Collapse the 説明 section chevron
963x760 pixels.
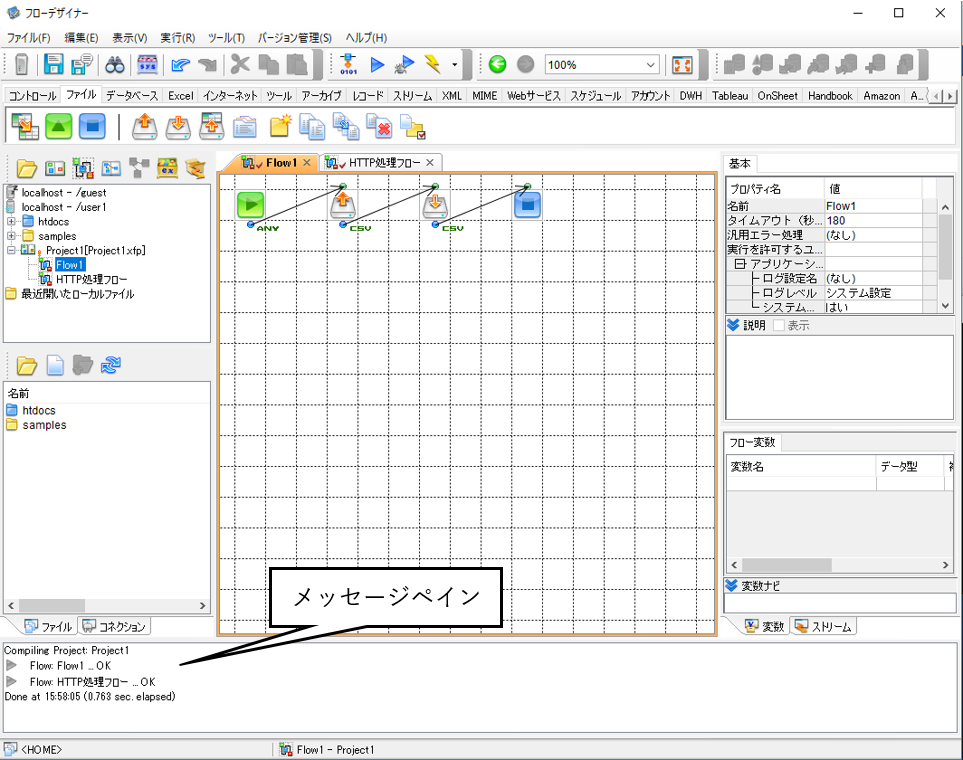pos(733,324)
